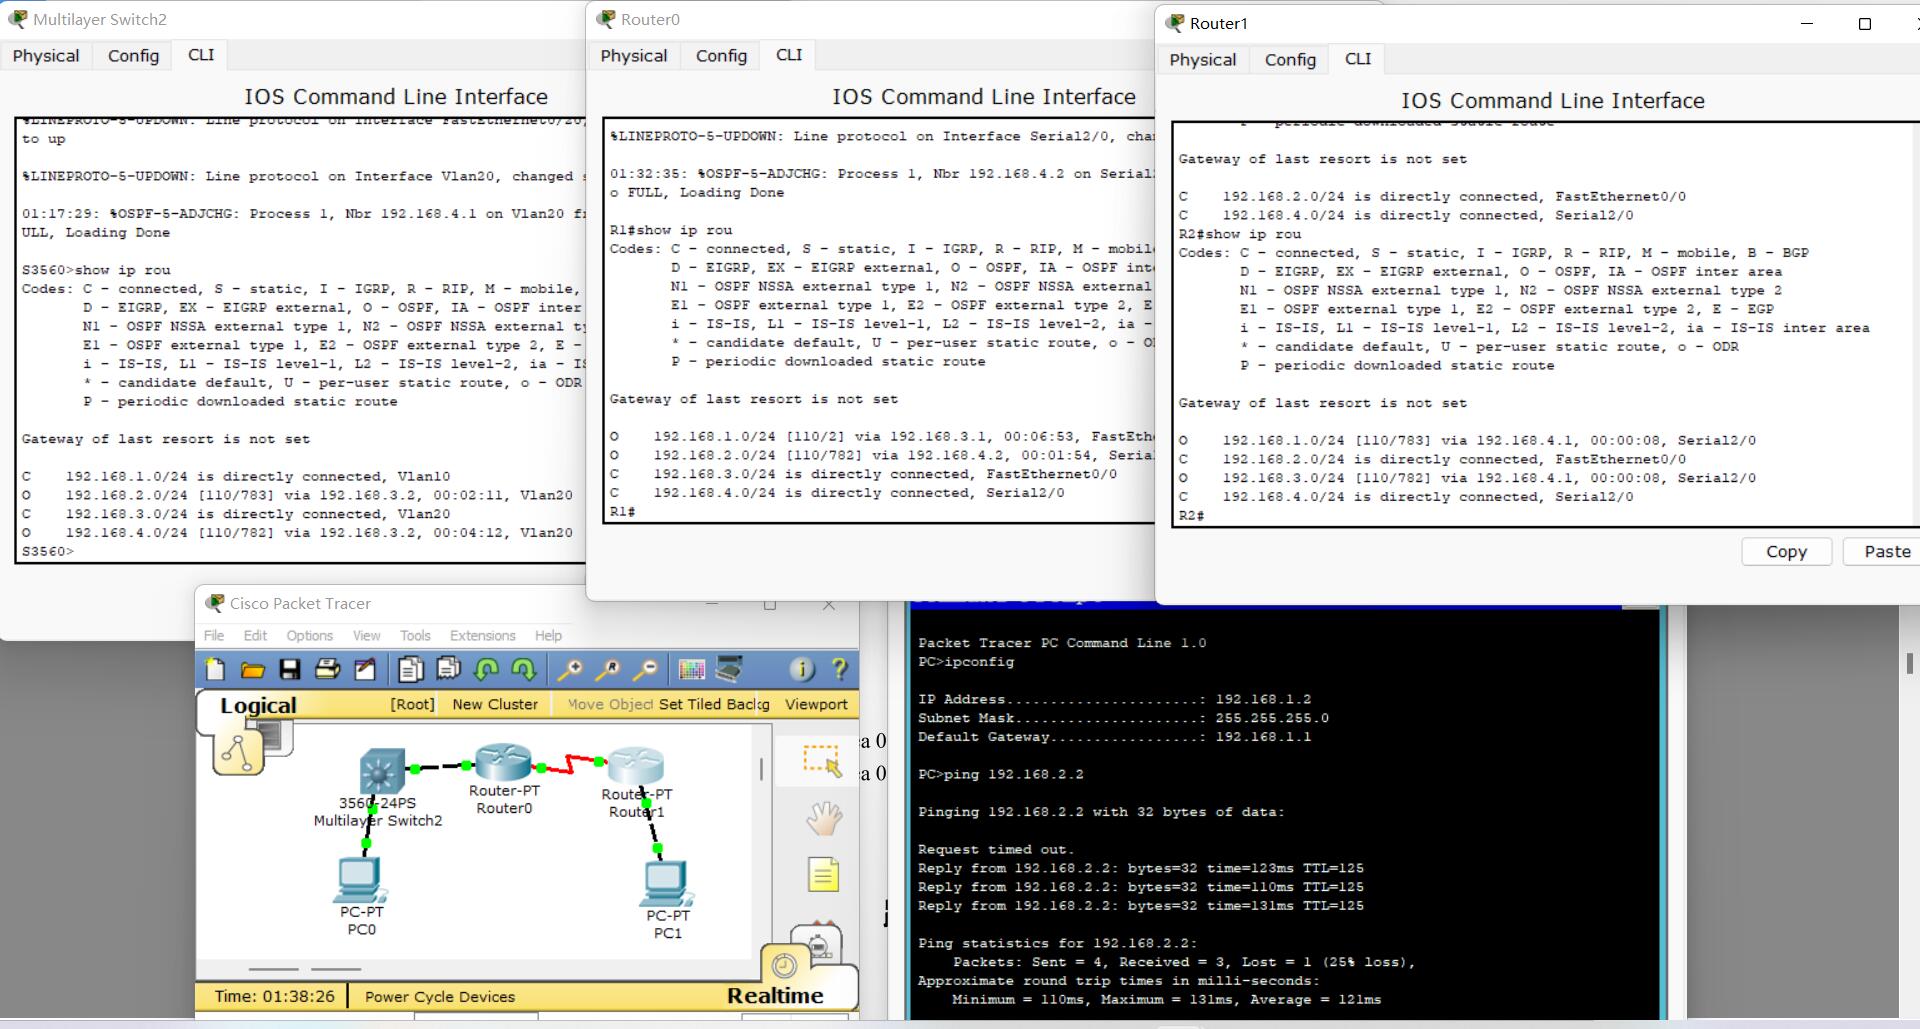Open the Tools menu in Packet Tracer

[x=415, y=635]
